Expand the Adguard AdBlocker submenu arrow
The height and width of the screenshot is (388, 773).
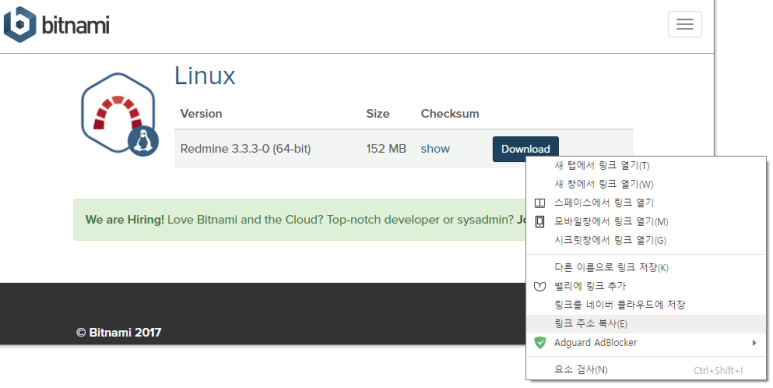tap(754, 343)
